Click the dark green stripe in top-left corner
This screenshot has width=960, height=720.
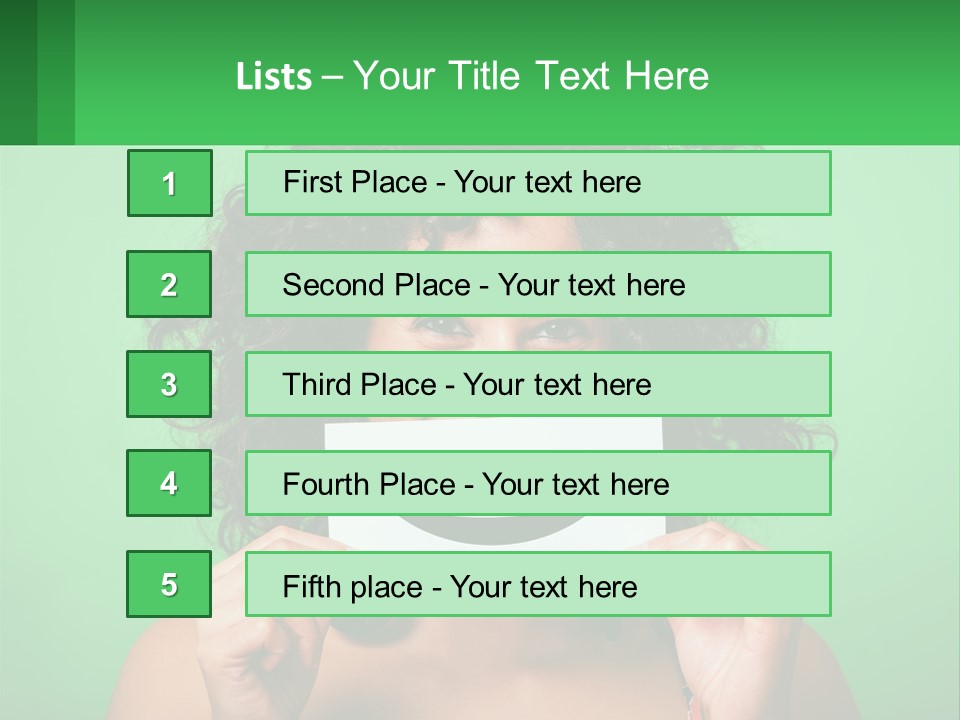tap(18, 72)
